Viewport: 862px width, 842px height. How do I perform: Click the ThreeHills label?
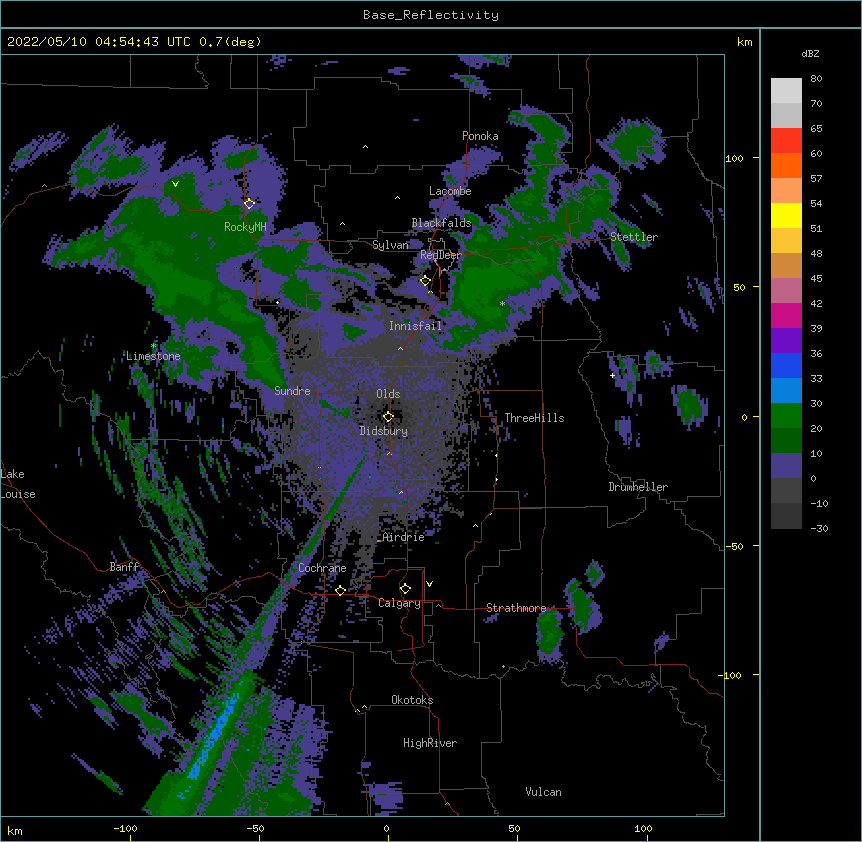(x=534, y=418)
